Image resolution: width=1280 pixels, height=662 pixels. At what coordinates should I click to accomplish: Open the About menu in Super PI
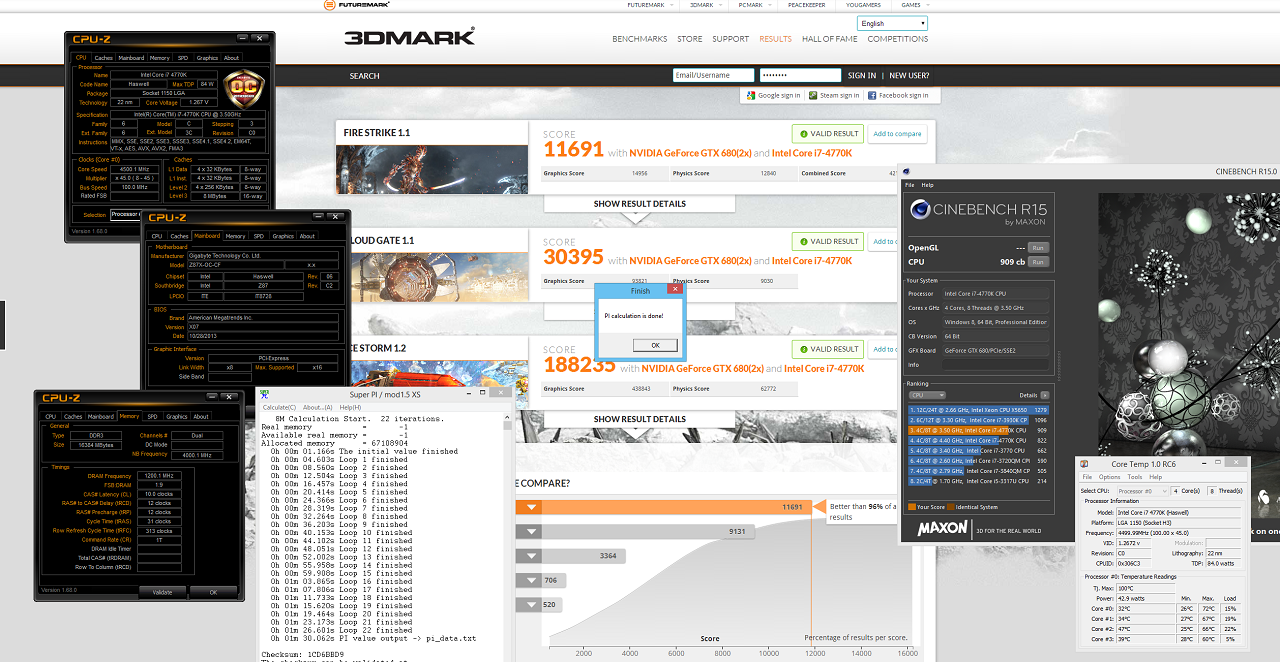(x=318, y=407)
